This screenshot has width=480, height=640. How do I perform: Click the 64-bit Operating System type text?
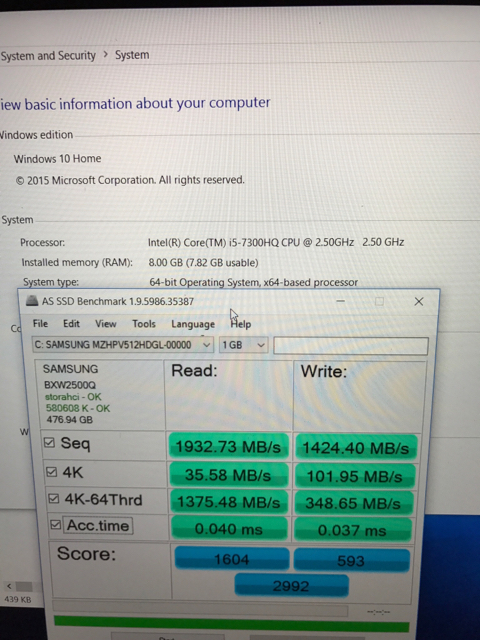pyautogui.click(x=253, y=282)
